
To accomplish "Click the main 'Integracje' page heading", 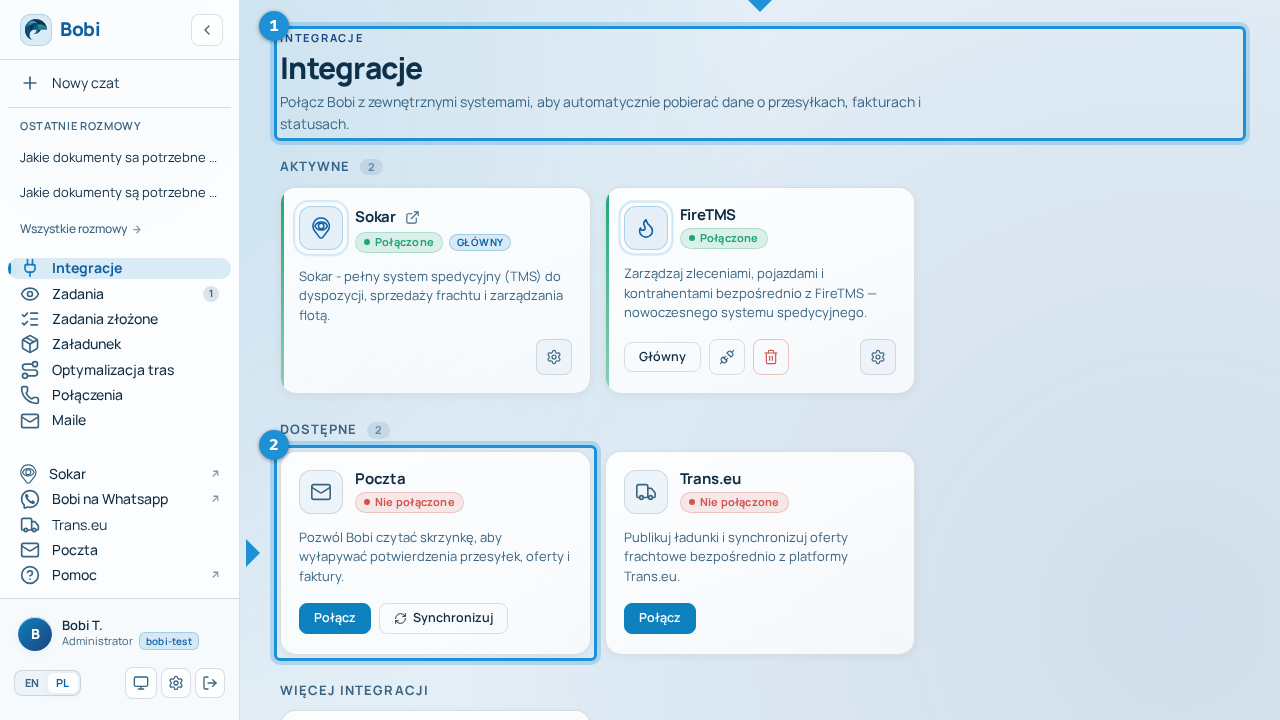I will 351,69.
